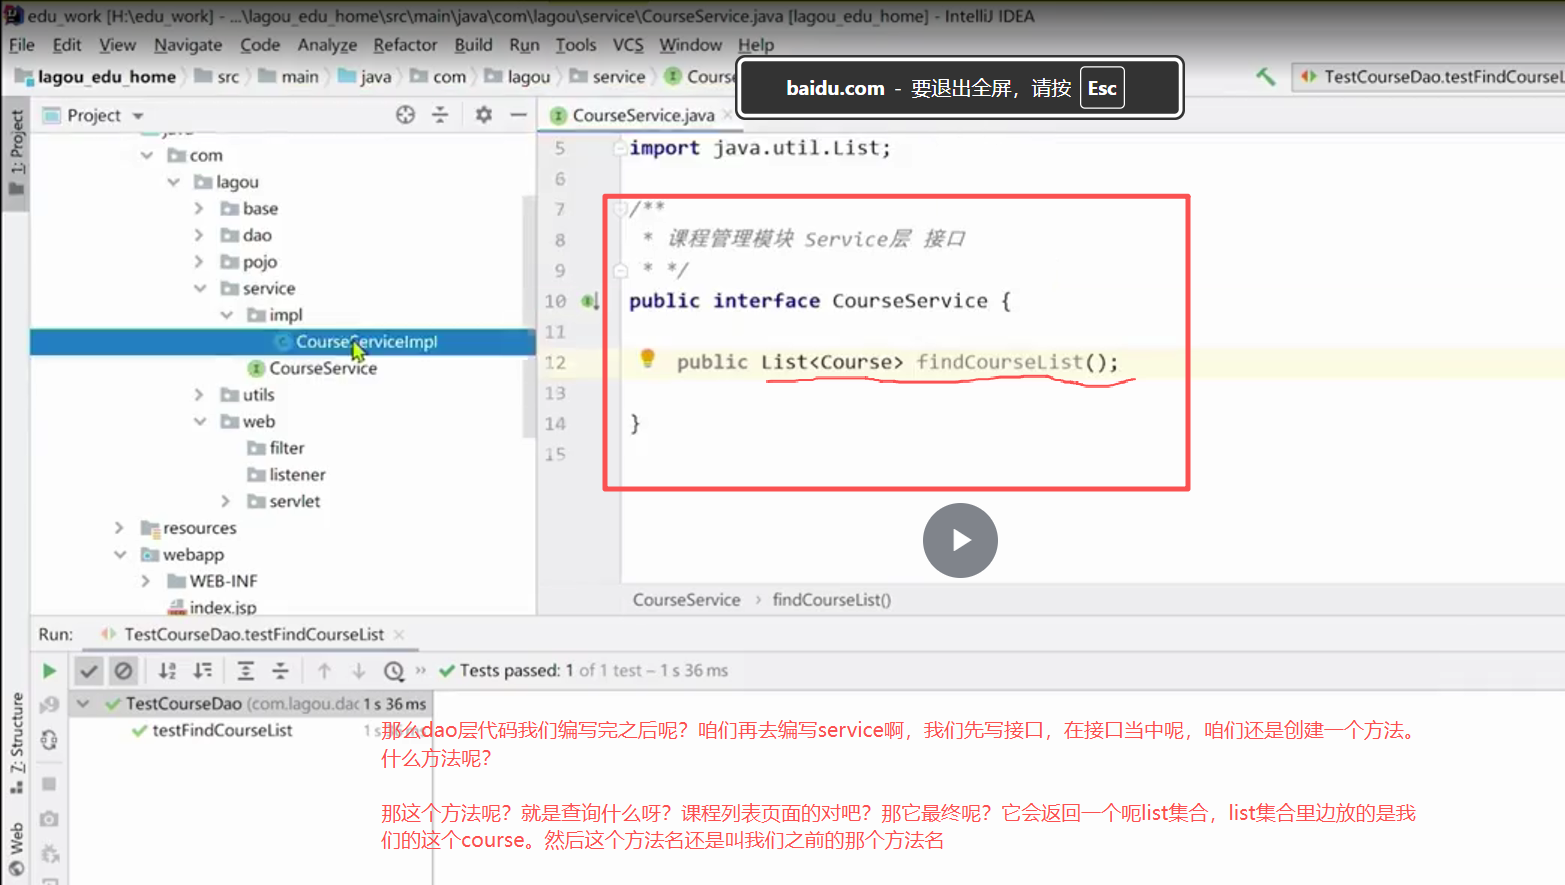Viewport: 1565px width, 885px height.
Task: Toggle Show Ignored tests button
Action: (123, 671)
